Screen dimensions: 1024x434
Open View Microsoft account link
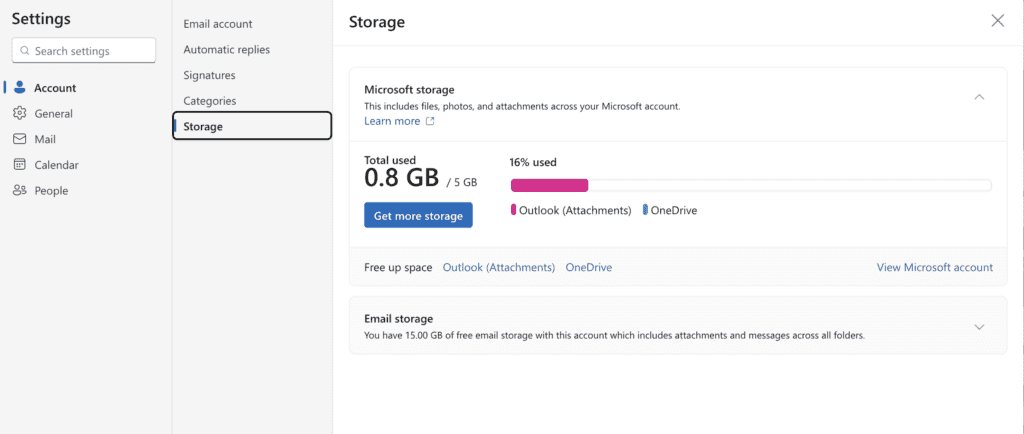[x=935, y=268]
